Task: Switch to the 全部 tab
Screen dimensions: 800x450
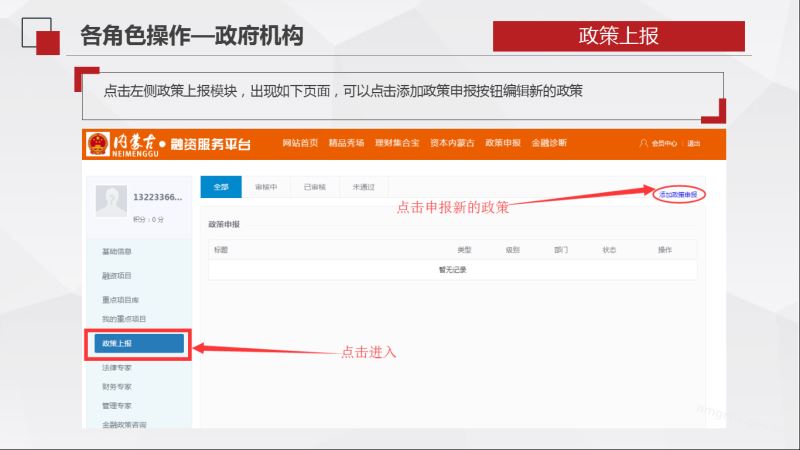Action: pos(221,187)
